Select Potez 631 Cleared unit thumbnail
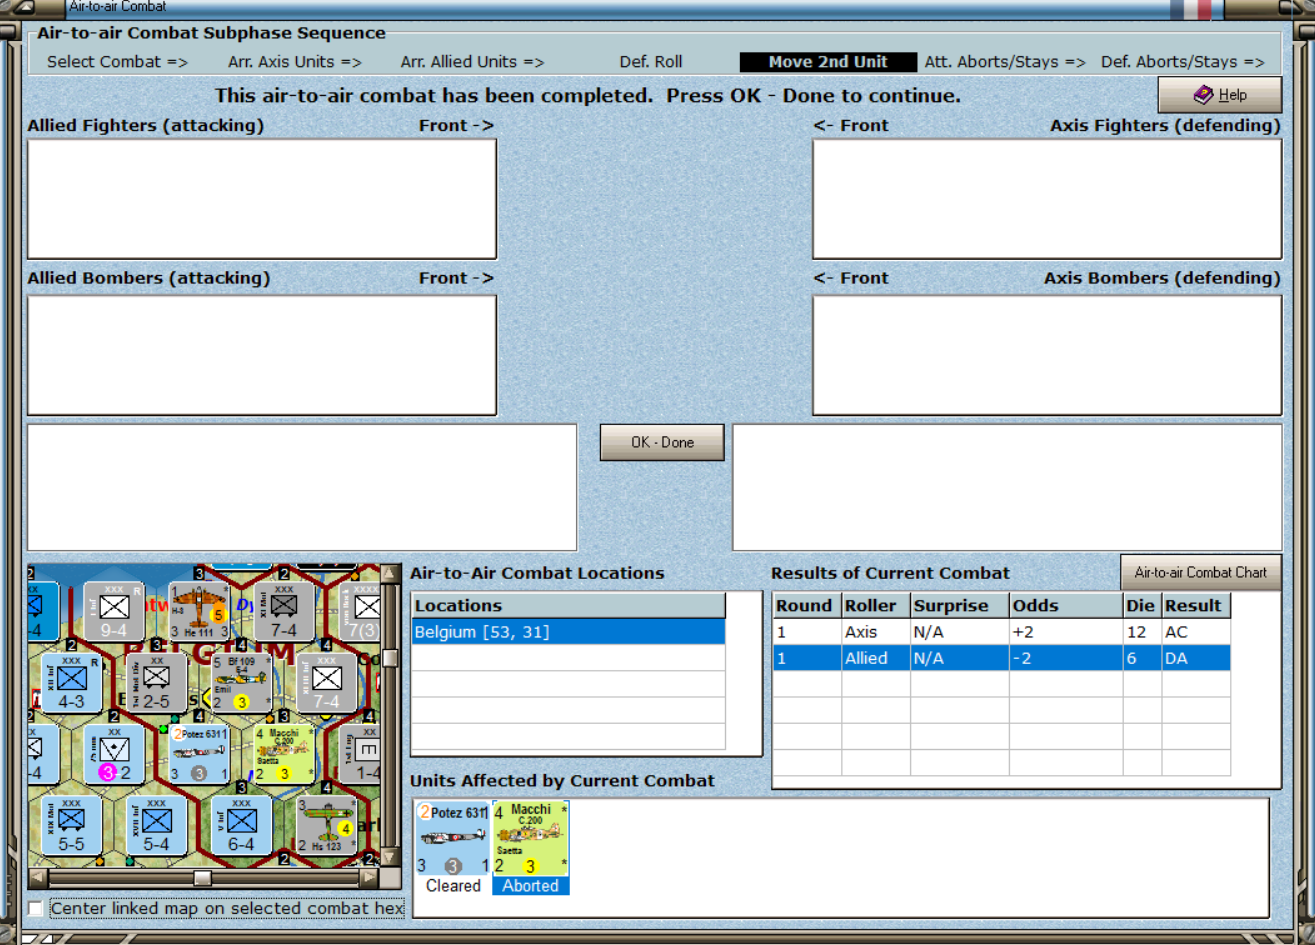This screenshot has width=1315, height=945. pyautogui.click(x=453, y=847)
